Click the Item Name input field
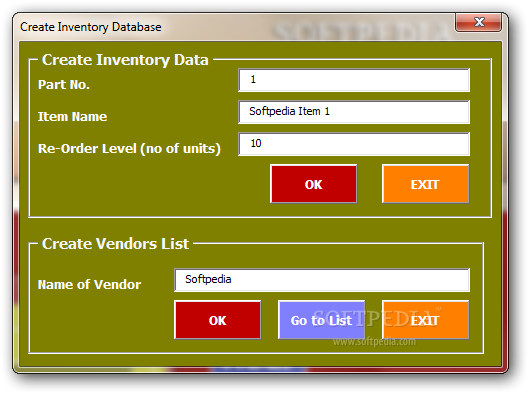Image resolution: width=529 pixels, height=394 pixels. [x=354, y=112]
